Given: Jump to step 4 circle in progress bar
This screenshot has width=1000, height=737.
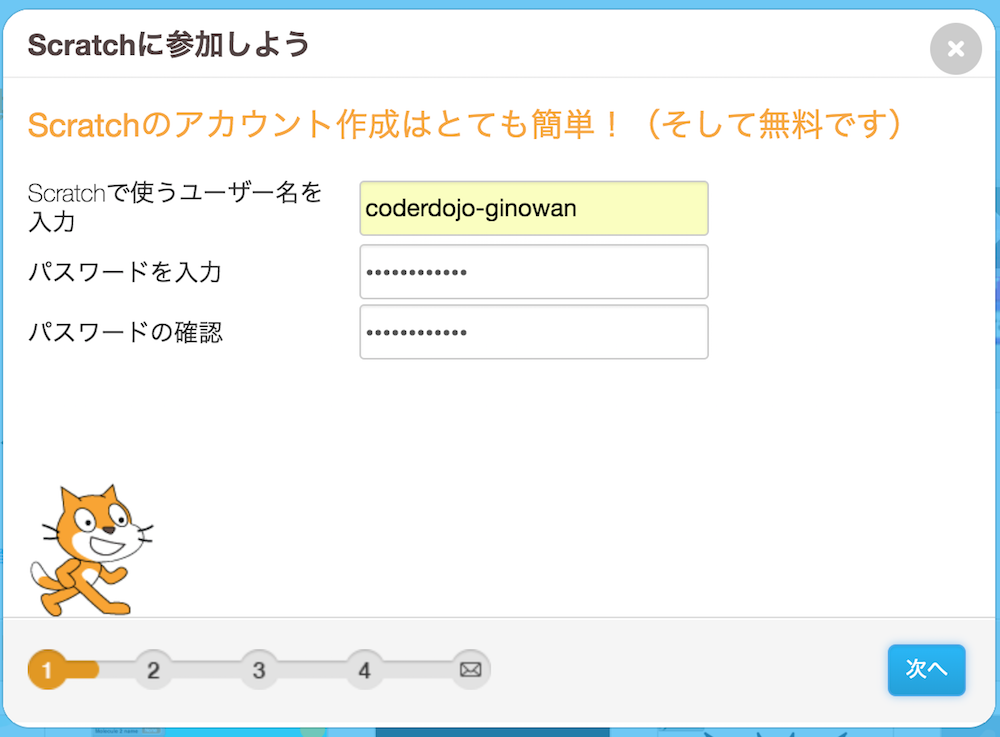Looking at the screenshot, I should click(364, 669).
